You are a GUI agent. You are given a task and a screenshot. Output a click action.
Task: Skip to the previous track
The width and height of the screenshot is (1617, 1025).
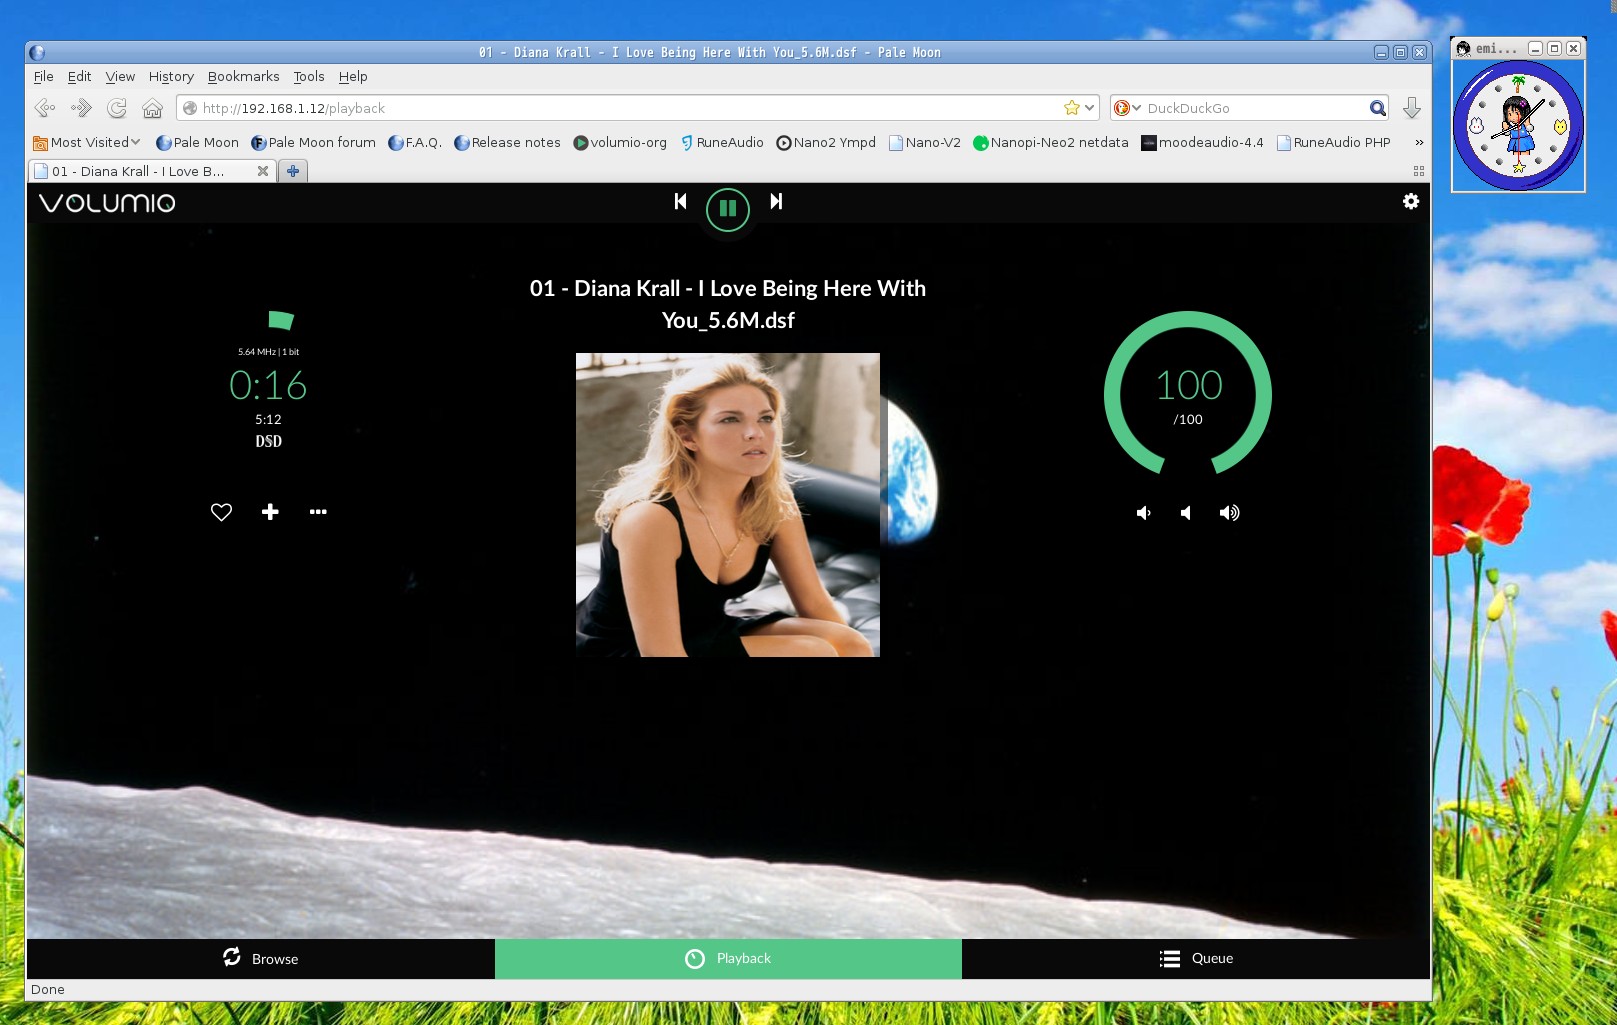(x=680, y=202)
